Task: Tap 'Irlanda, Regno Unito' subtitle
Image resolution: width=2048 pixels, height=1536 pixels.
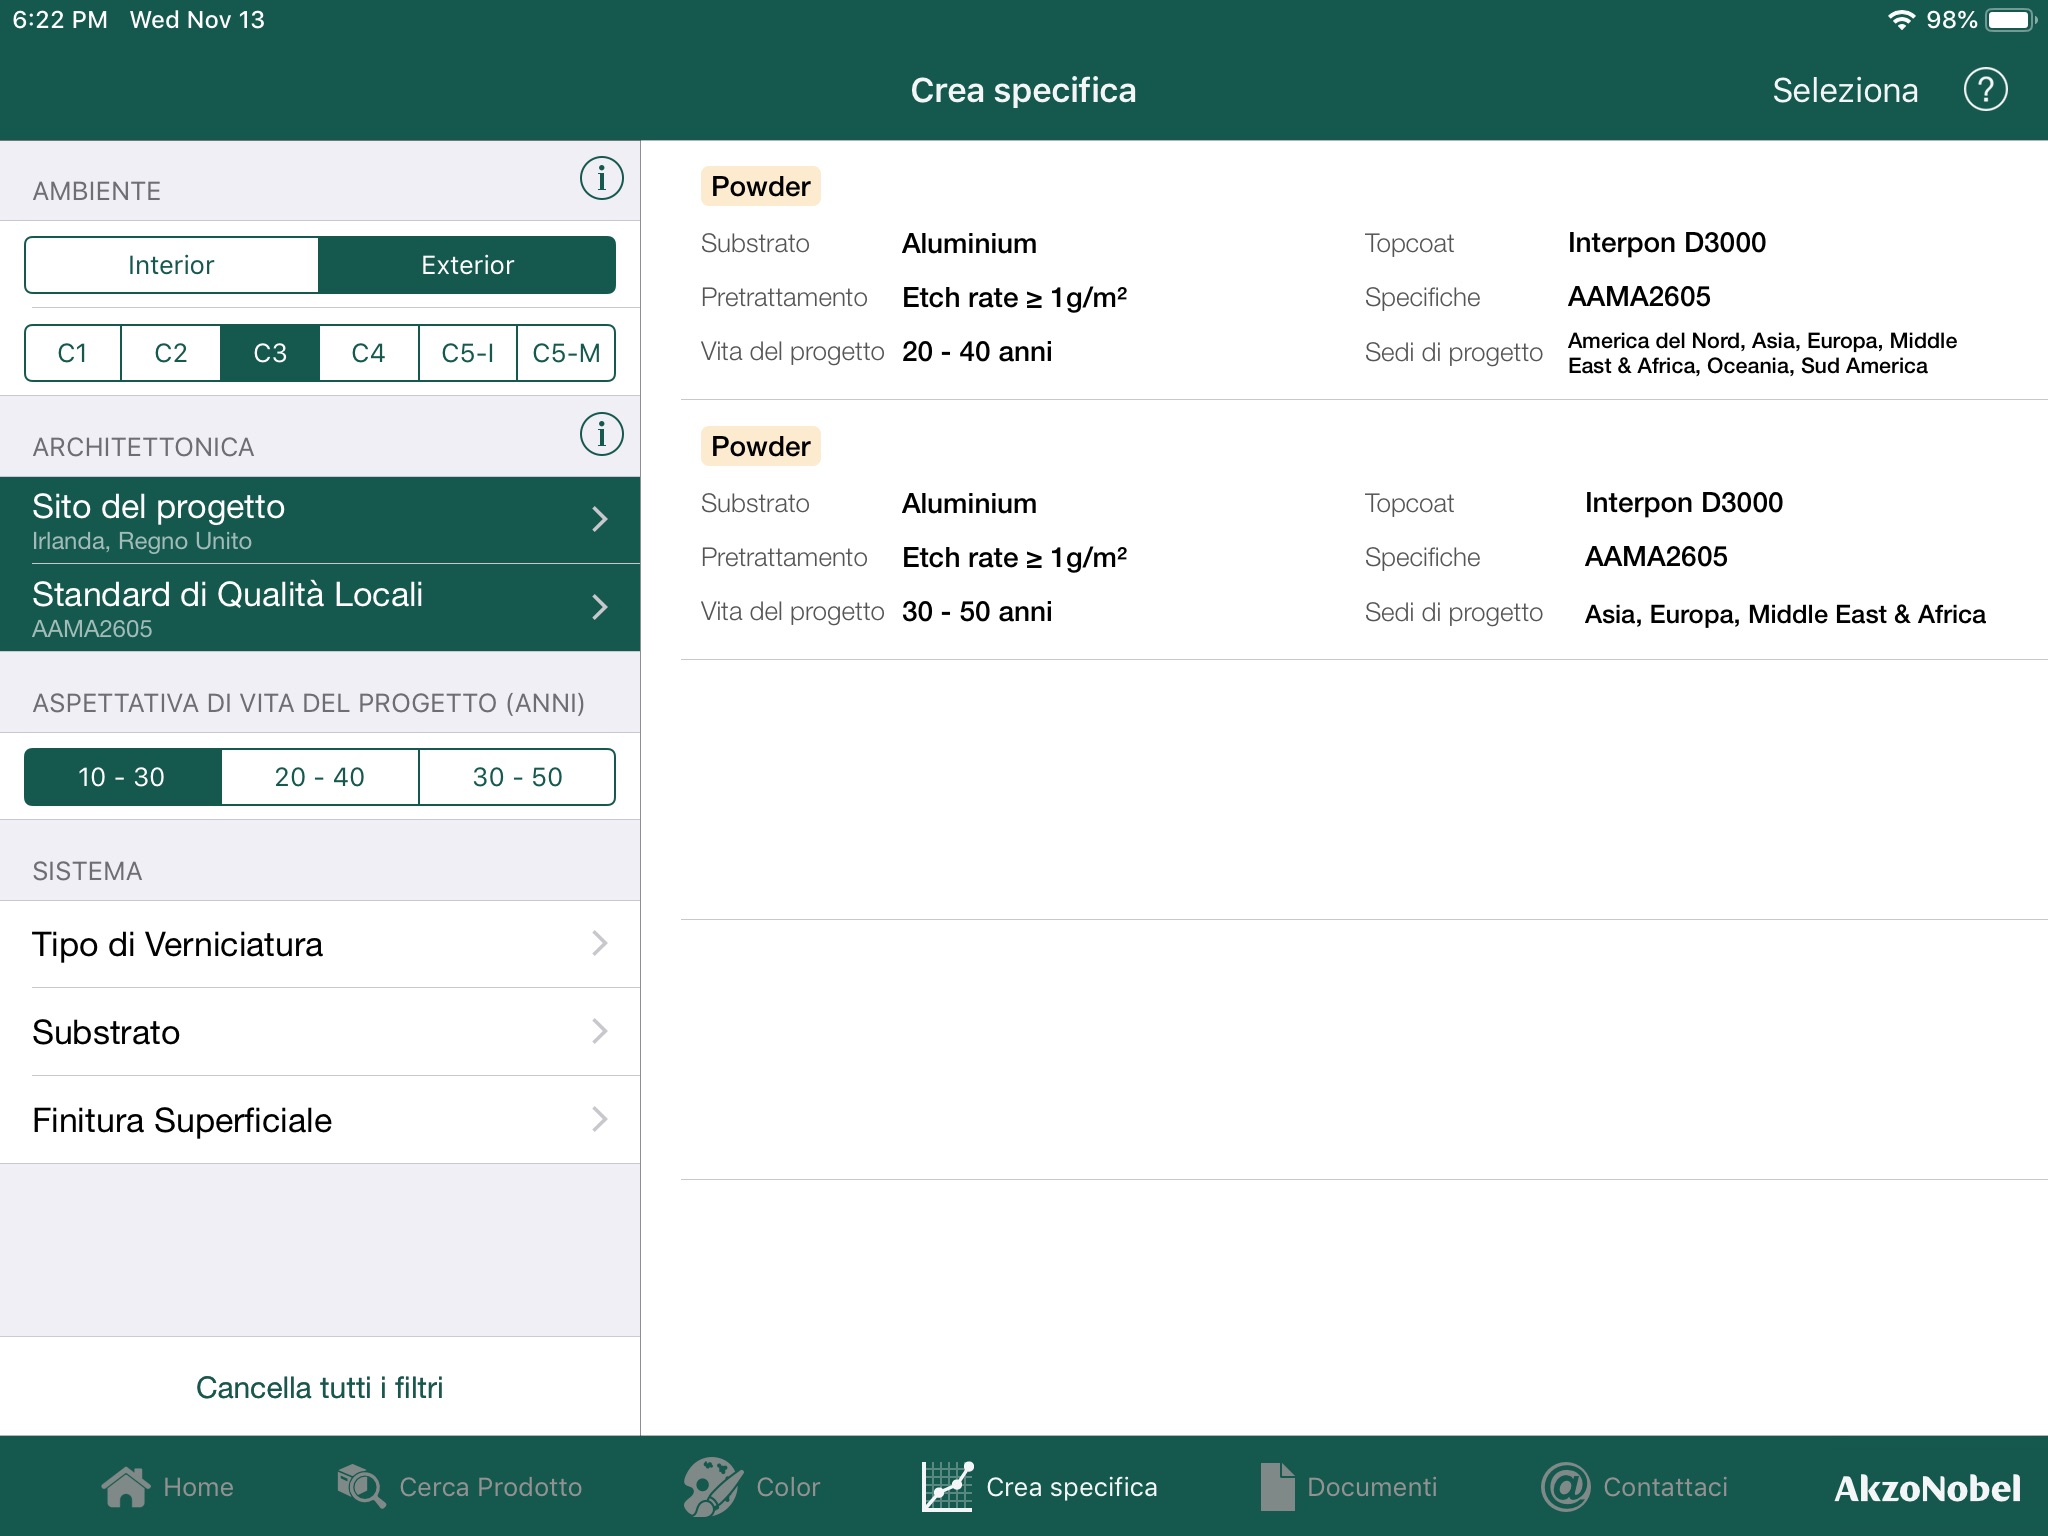Action: pos(142,541)
